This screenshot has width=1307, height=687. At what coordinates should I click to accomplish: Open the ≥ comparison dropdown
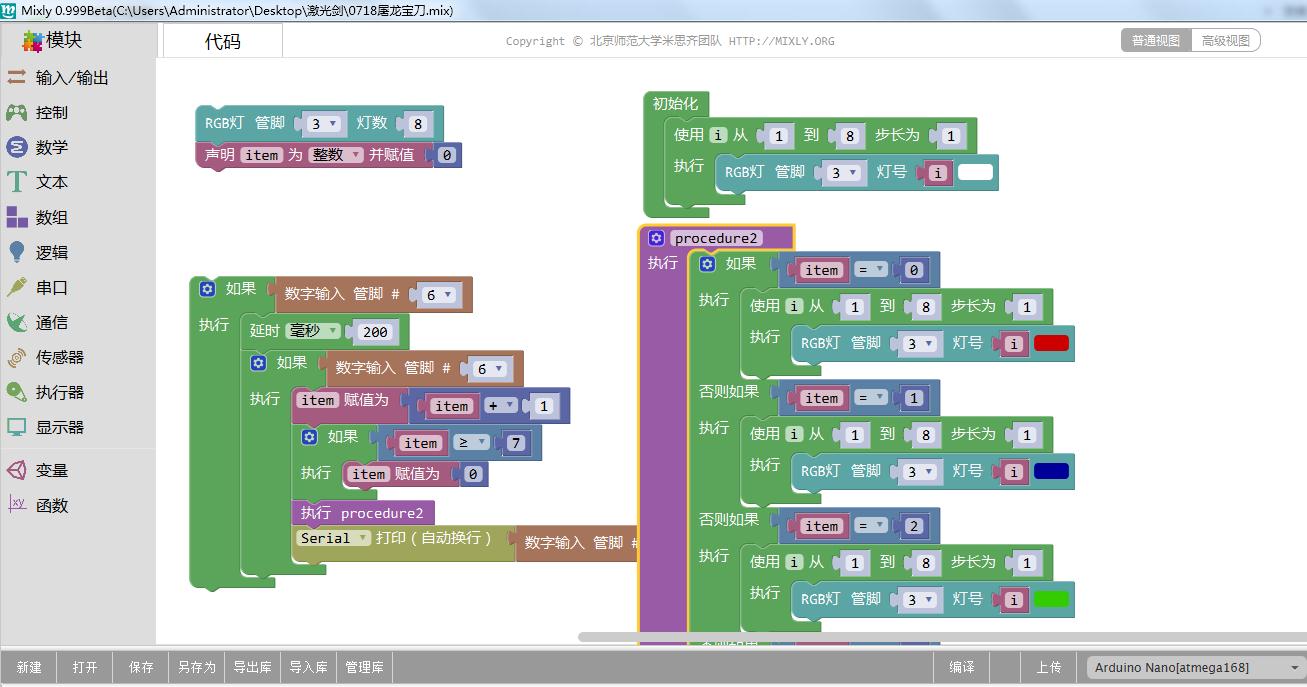tap(472, 443)
